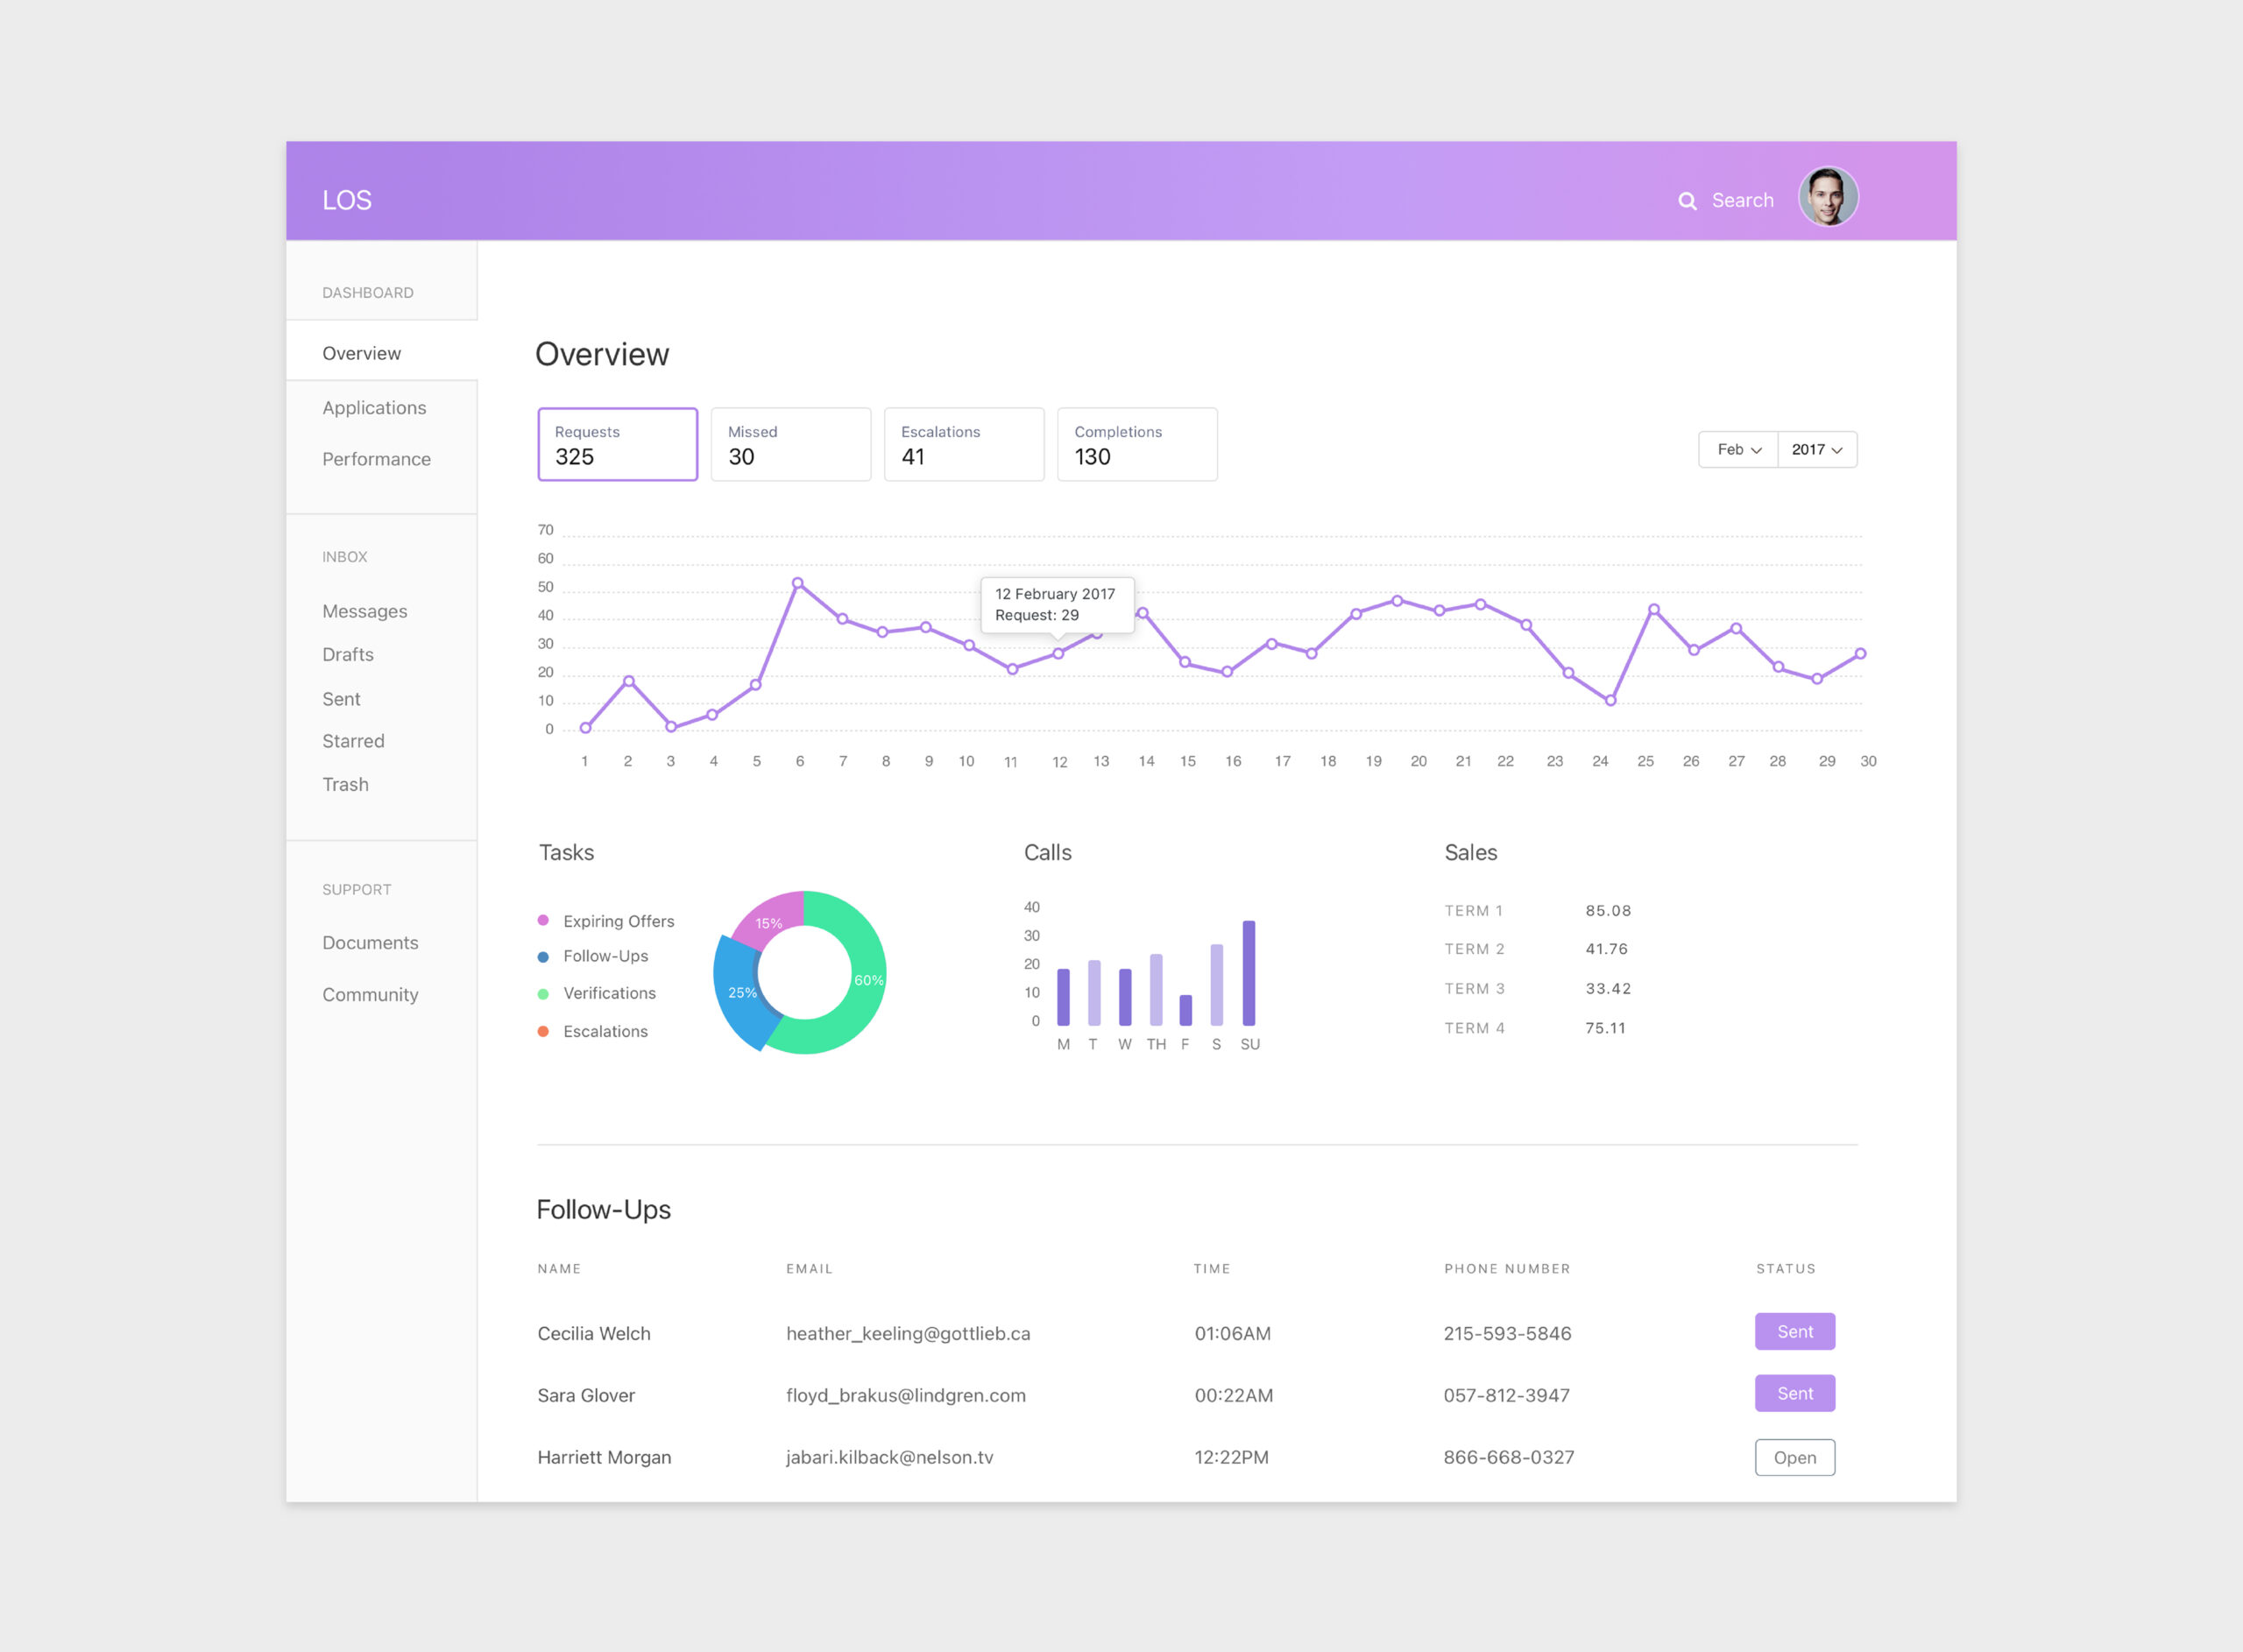Select the Missed 30 metric card
This screenshot has height=1652, width=2243.
pos(790,444)
